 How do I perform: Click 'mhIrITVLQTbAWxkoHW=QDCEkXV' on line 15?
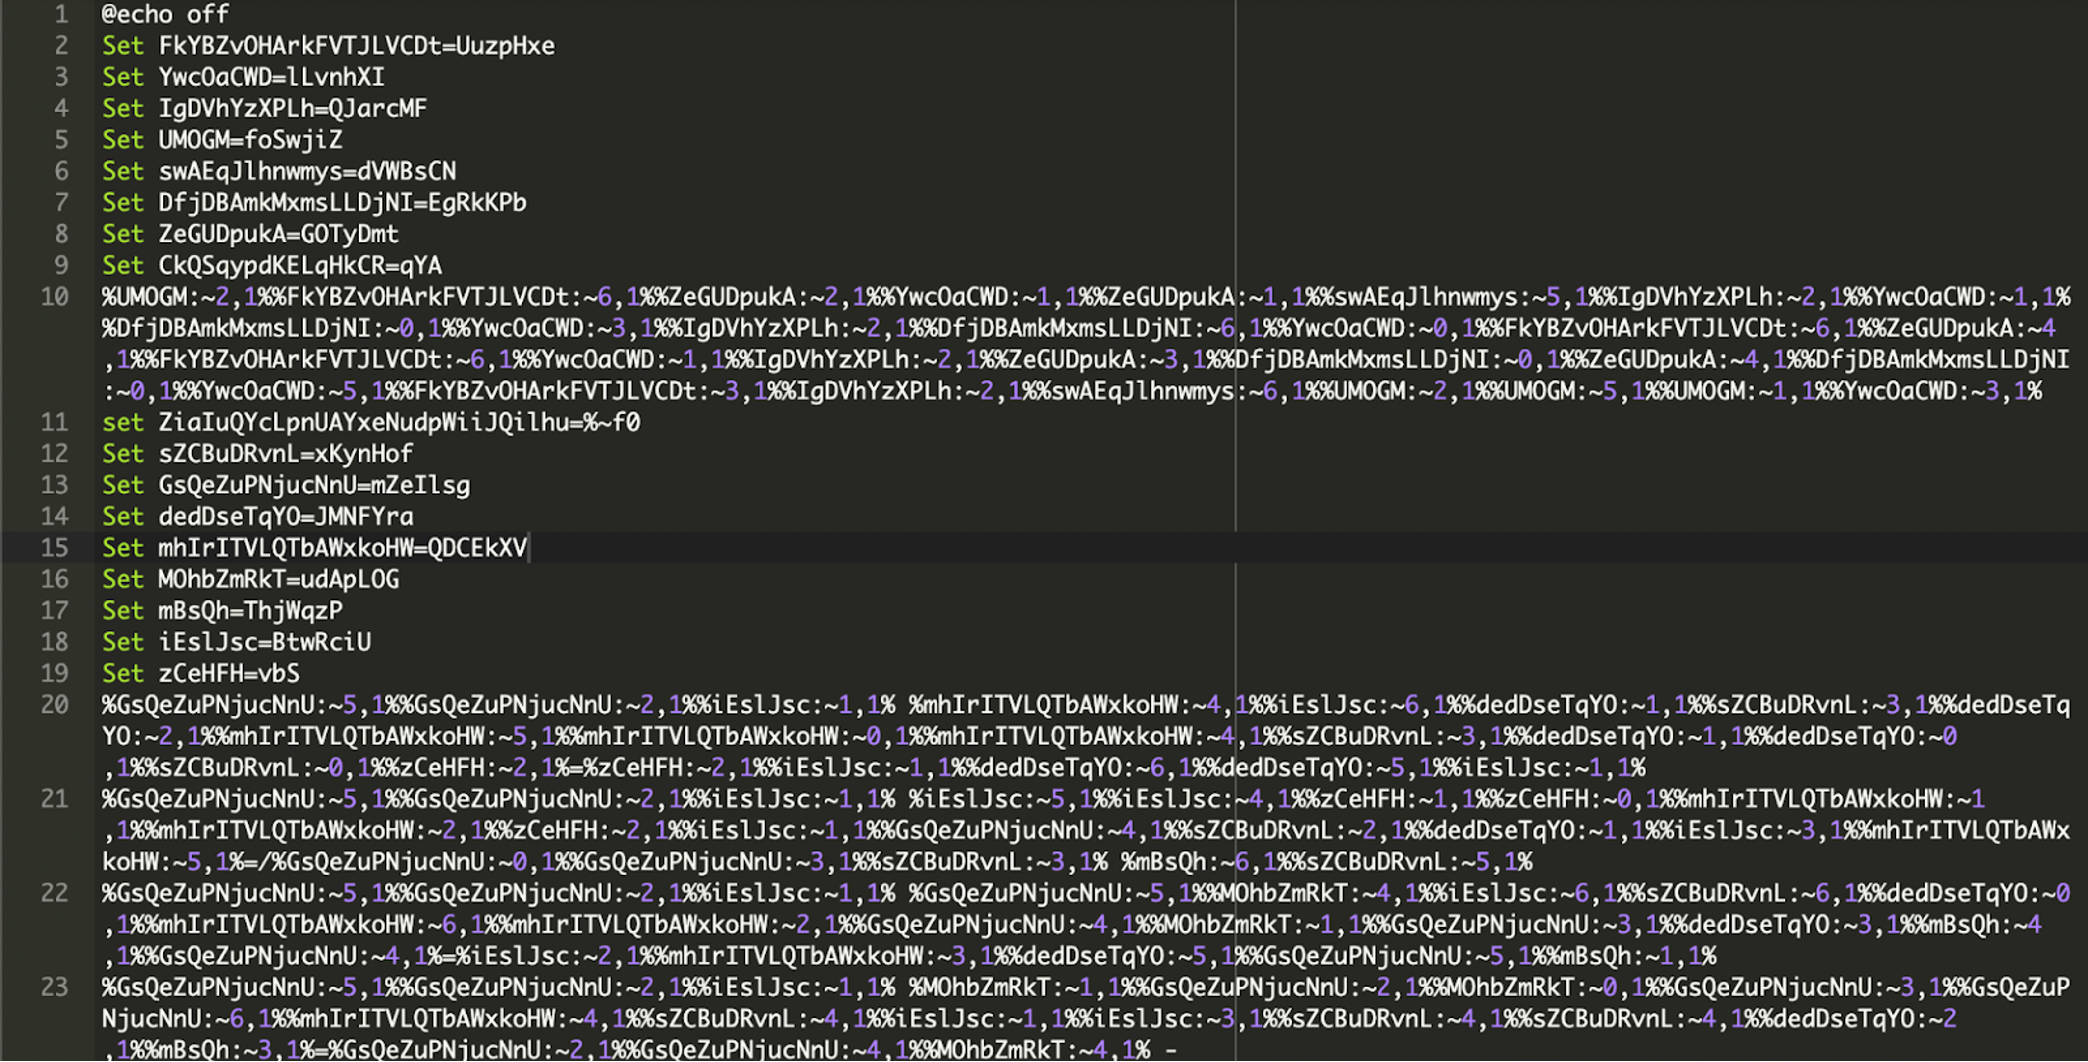(x=342, y=548)
